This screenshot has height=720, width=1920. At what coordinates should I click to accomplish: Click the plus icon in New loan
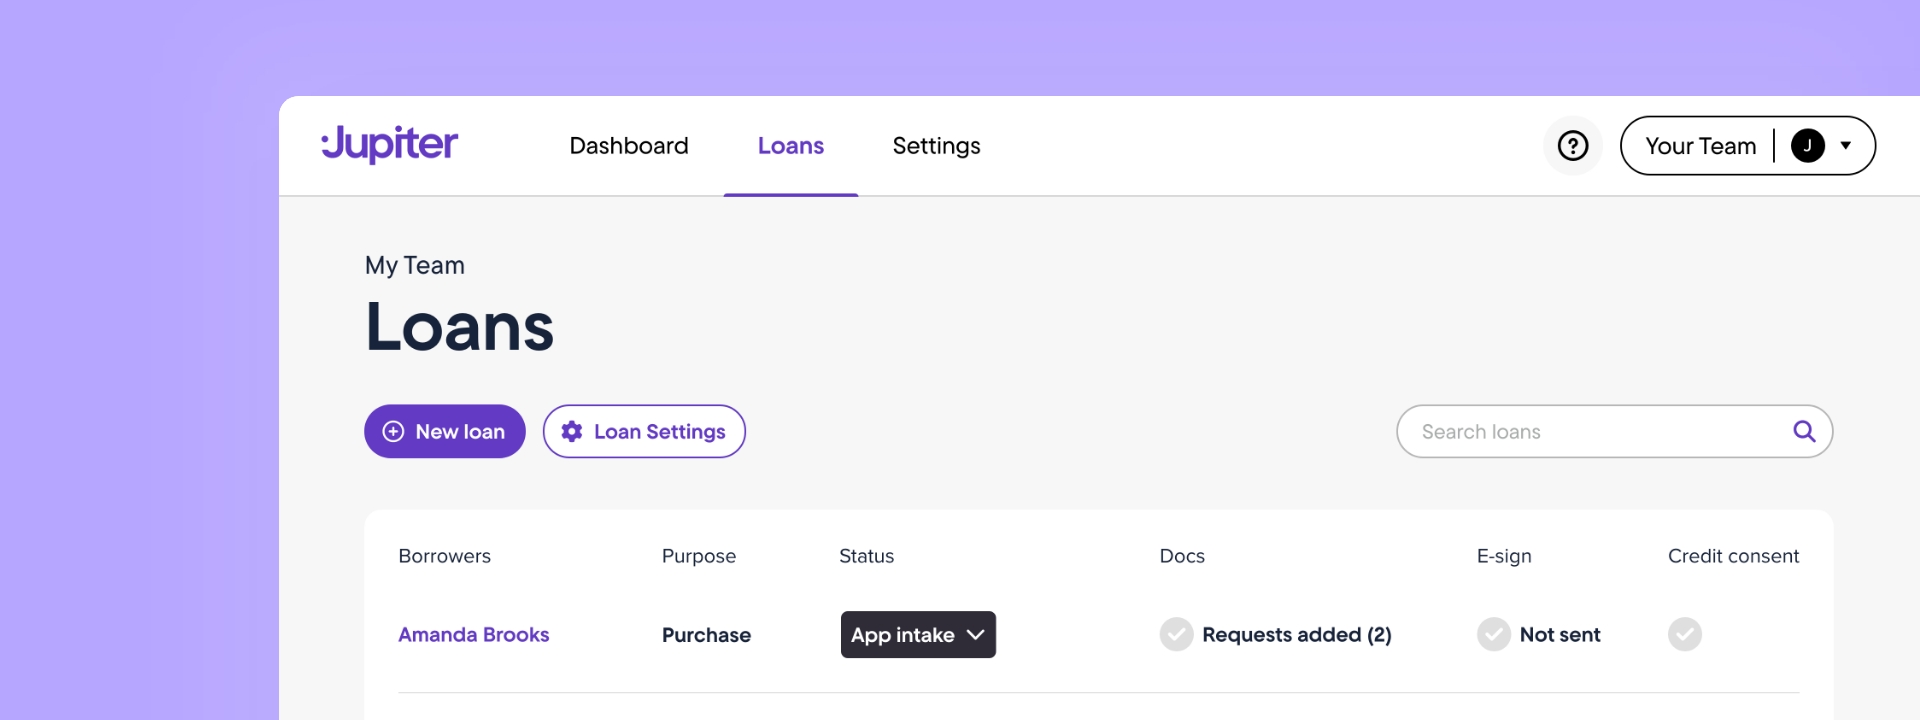pyautogui.click(x=394, y=431)
